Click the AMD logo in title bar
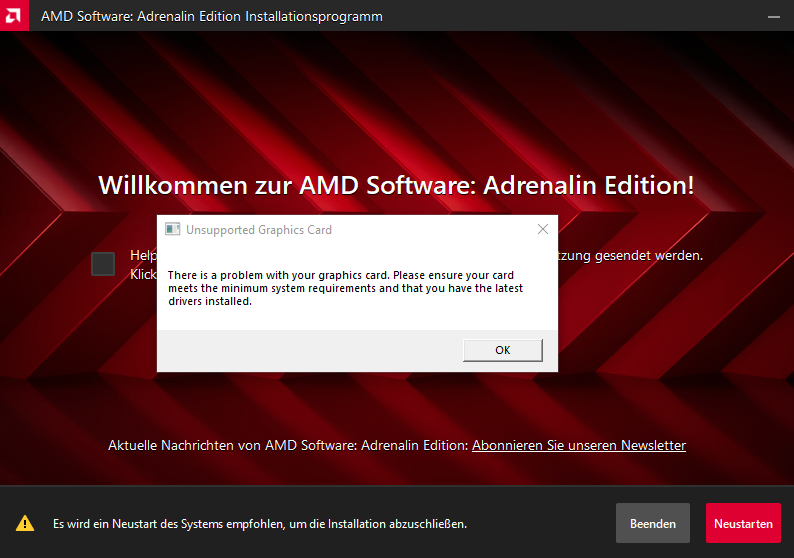 point(14,15)
